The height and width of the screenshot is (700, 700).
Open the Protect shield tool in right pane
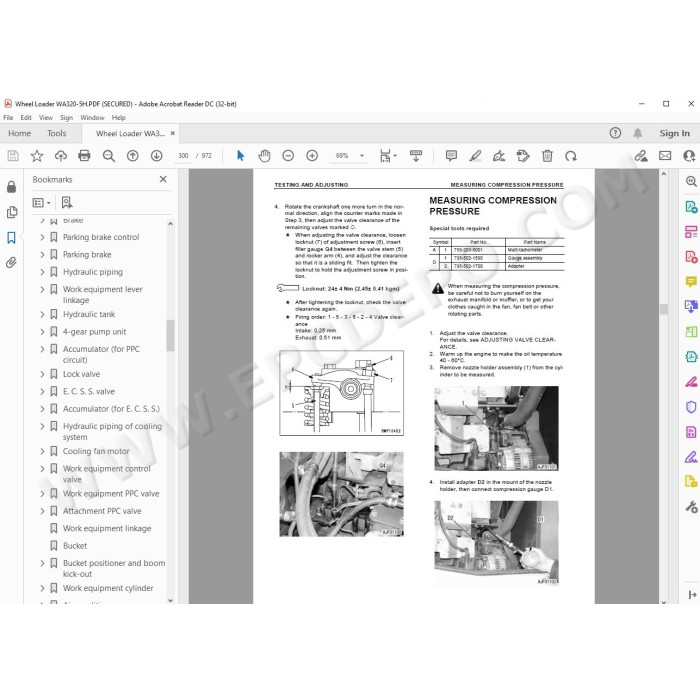point(691,407)
